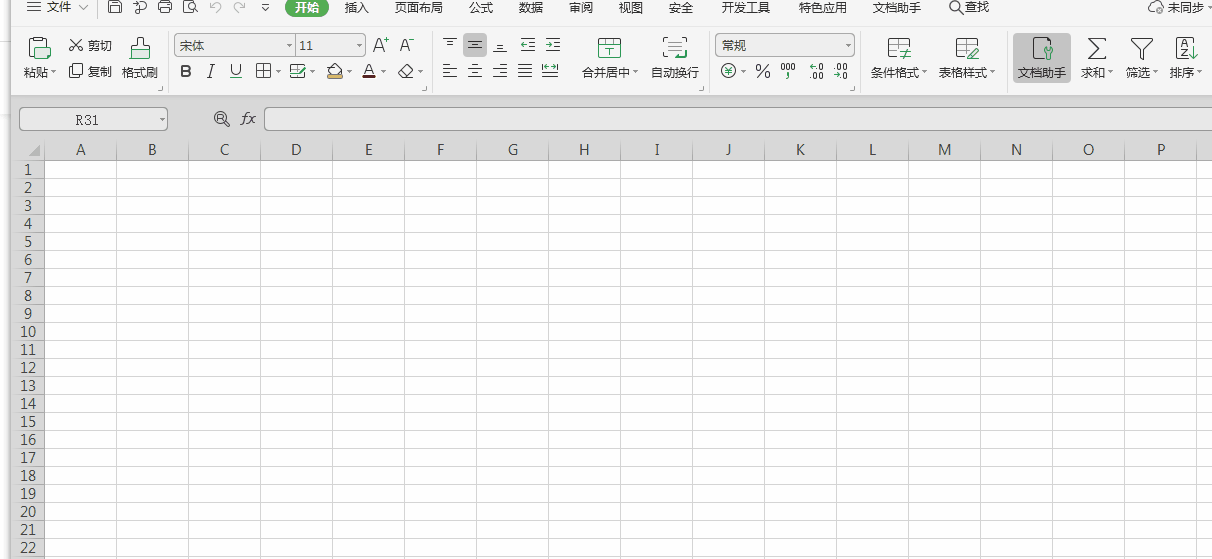Expand fill color dropdown arrow
This screenshot has width=1212, height=559.
[x=349, y=72]
